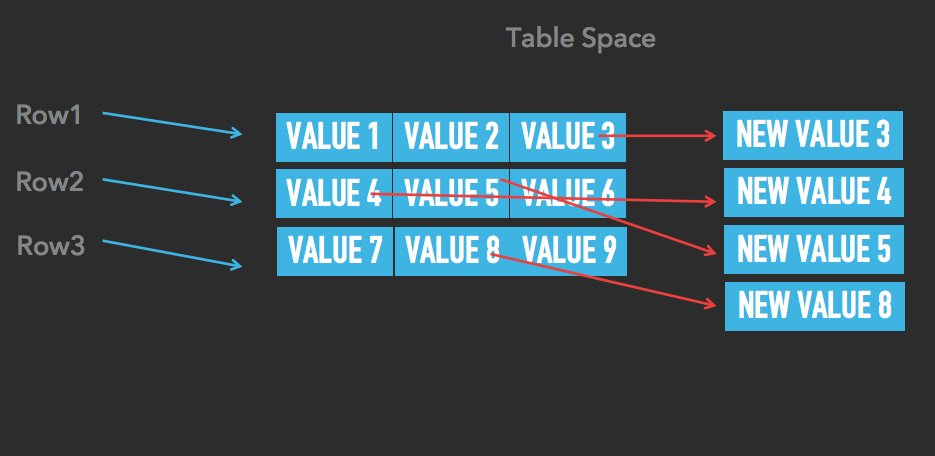Click the VALUE 1 cell
This screenshot has width=935, height=456.
click(333, 137)
